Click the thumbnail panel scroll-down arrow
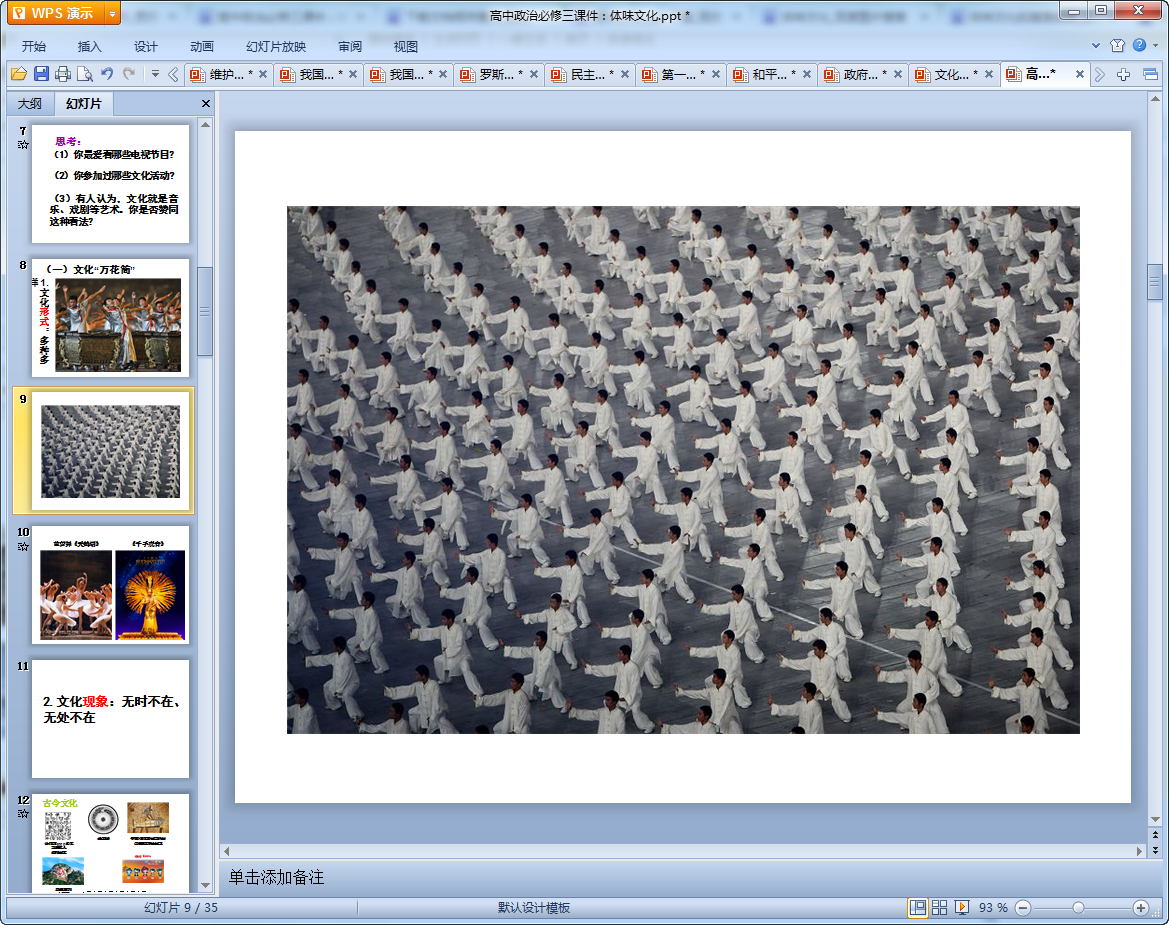The image size is (1169, 925). click(x=205, y=885)
